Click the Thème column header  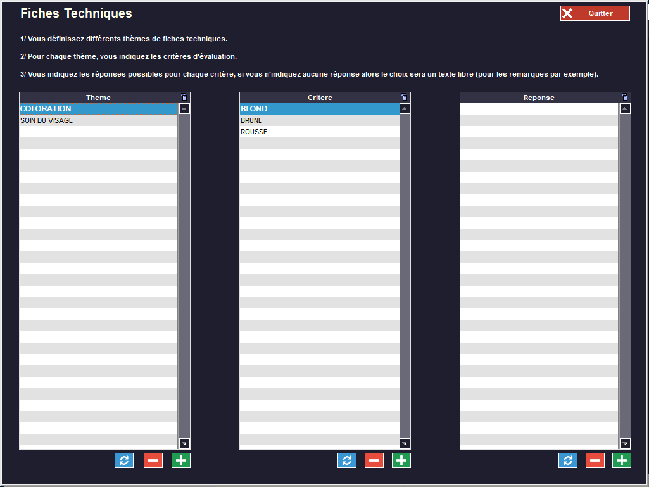pyautogui.click(x=98, y=97)
